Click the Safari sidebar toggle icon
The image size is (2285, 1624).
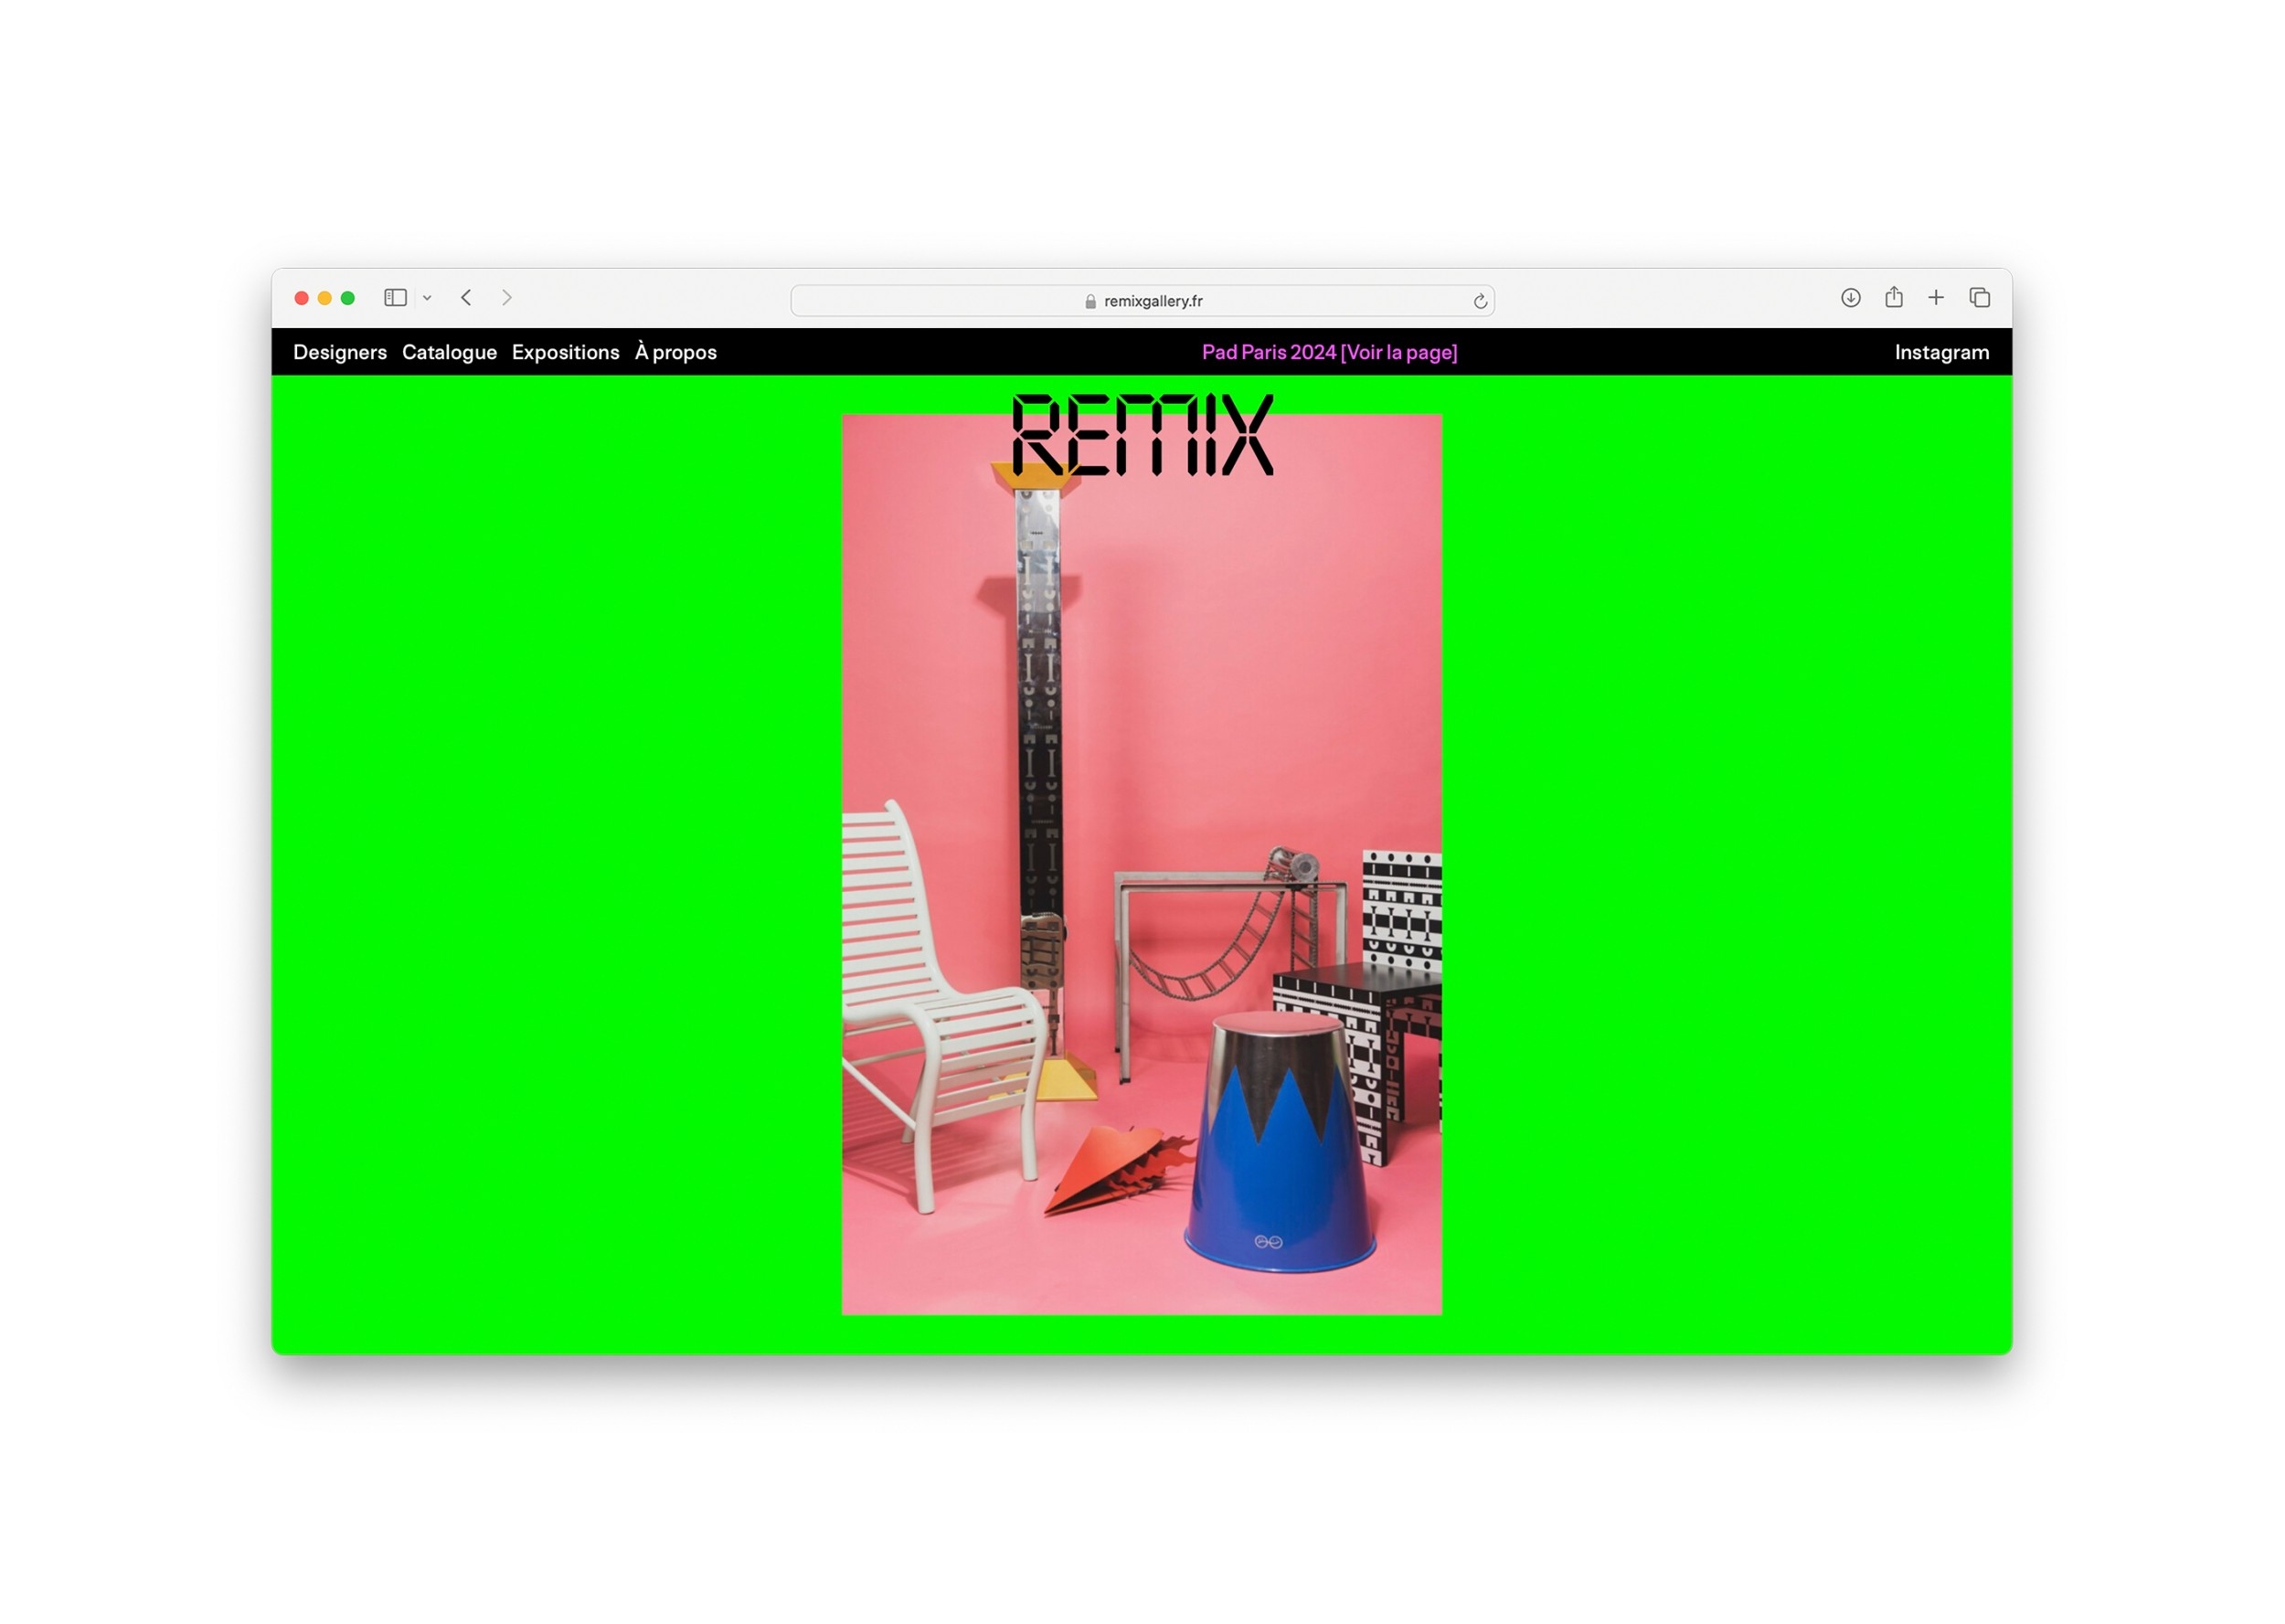pyautogui.click(x=395, y=298)
